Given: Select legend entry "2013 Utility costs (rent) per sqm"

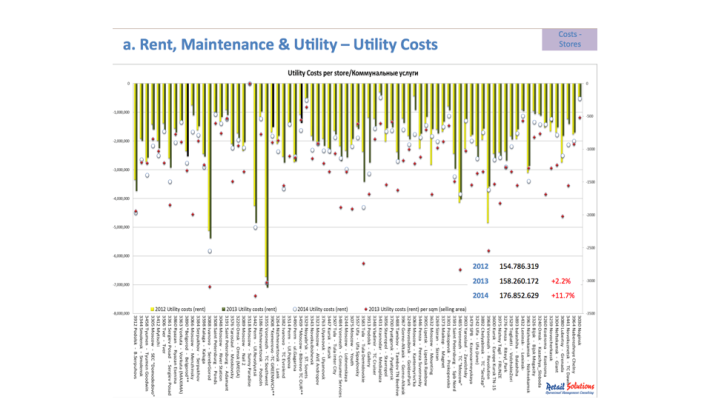Looking at the screenshot, I should click(415, 309).
